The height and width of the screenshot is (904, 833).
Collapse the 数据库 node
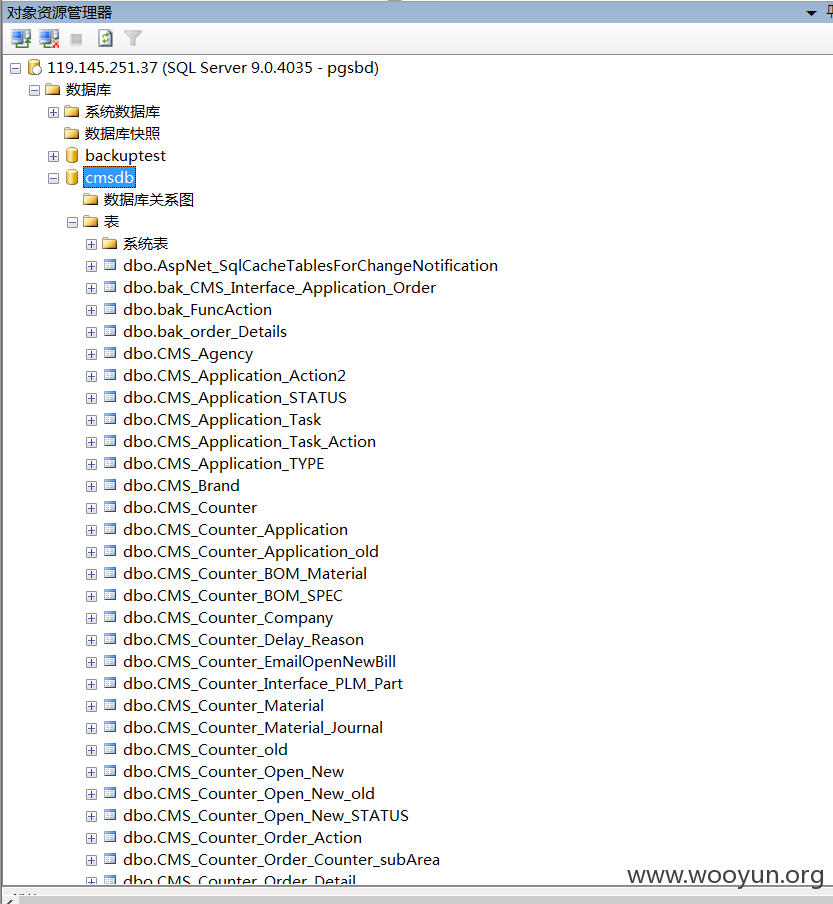pyautogui.click(x=35, y=91)
